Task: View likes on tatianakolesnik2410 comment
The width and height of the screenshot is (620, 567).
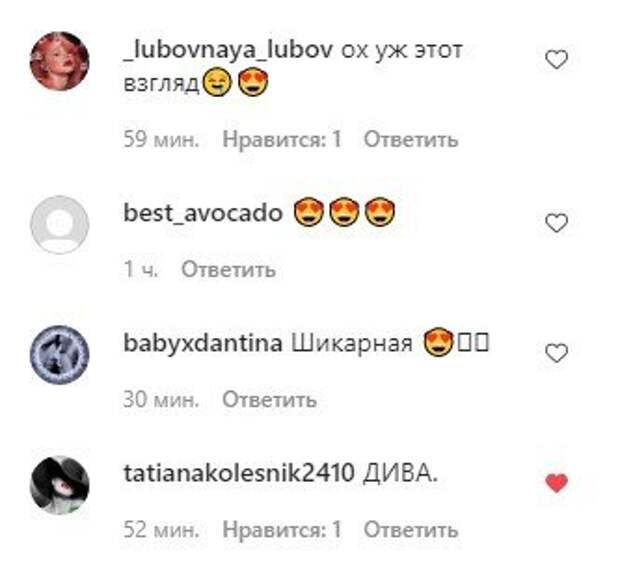Action: [282, 529]
